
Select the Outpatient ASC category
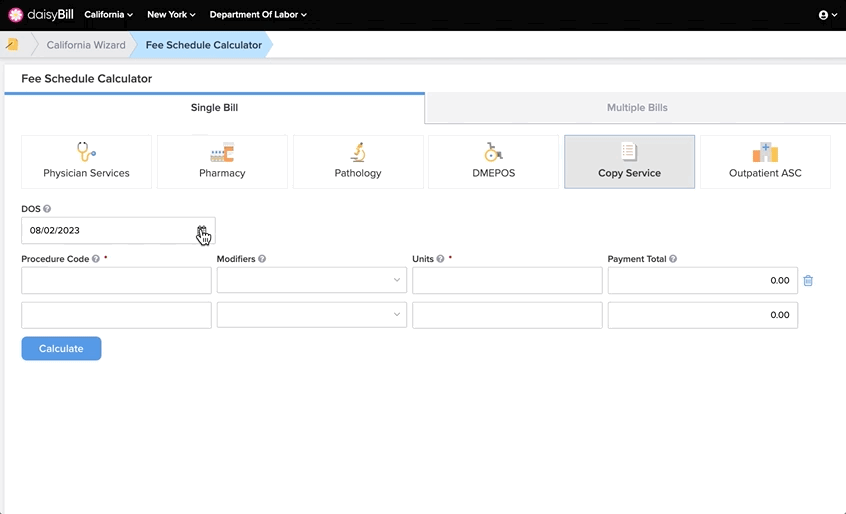(x=765, y=162)
